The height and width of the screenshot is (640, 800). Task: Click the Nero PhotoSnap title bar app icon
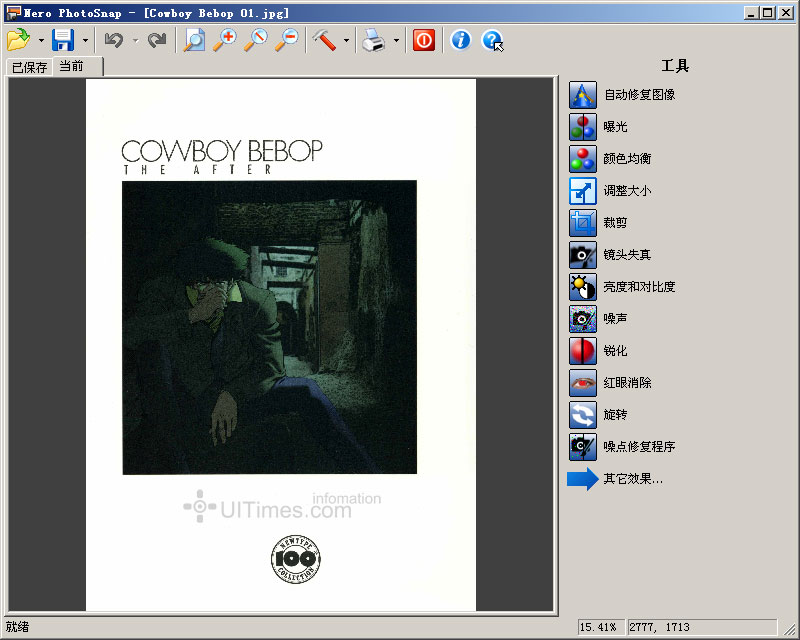(13, 13)
